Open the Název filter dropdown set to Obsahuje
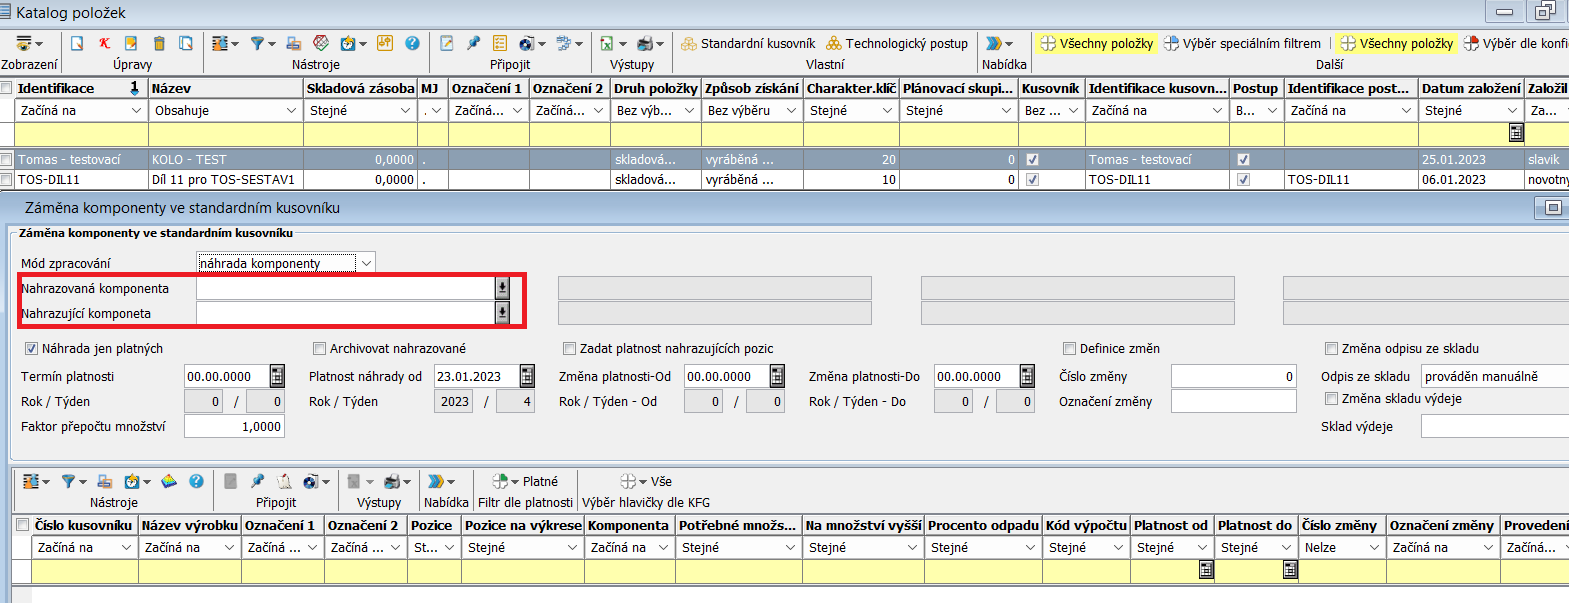Screen dimensions: 1569x603 pyautogui.click(x=291, y=111)
